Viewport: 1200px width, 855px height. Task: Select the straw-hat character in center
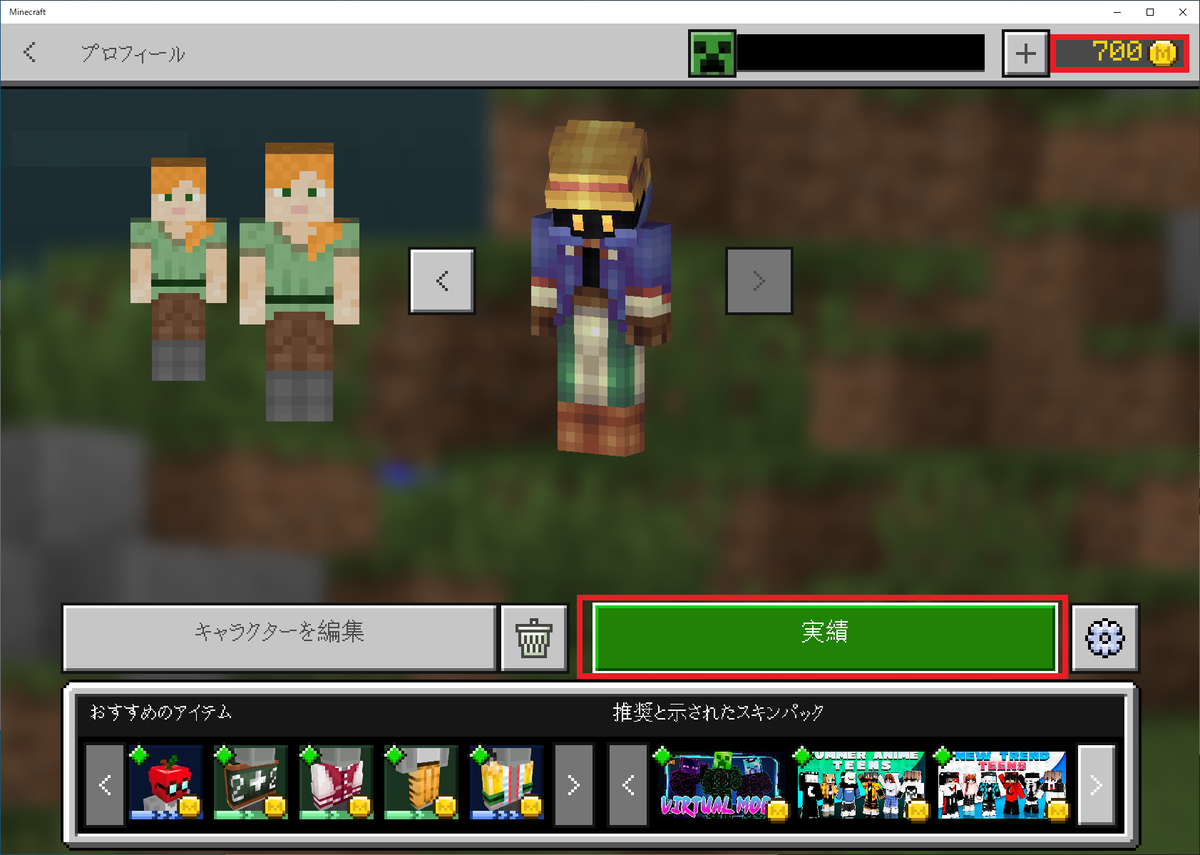click(x=600, y=288)
